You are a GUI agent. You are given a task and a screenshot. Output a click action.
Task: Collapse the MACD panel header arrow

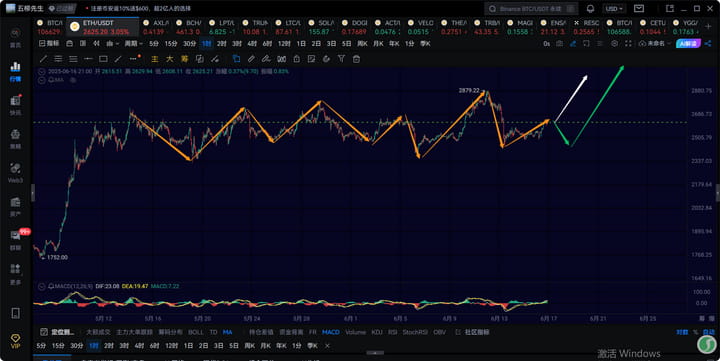42,286
